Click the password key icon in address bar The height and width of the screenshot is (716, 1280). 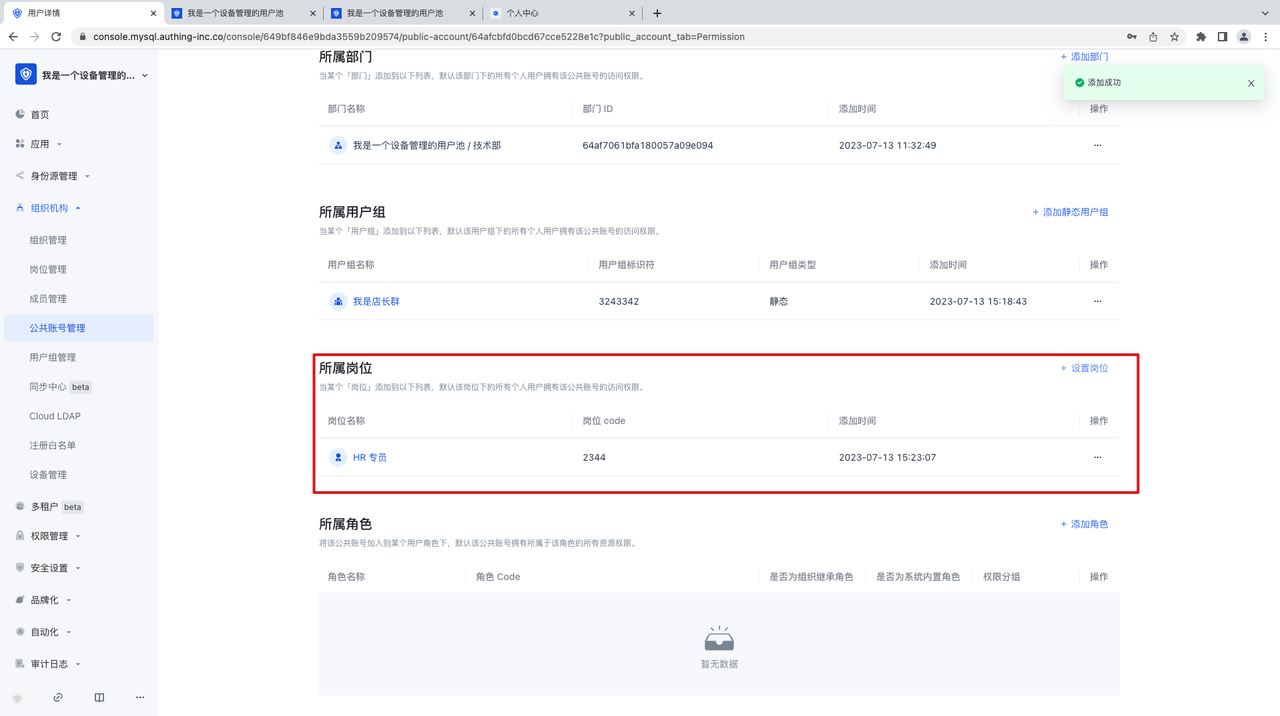click(1131, 37)
